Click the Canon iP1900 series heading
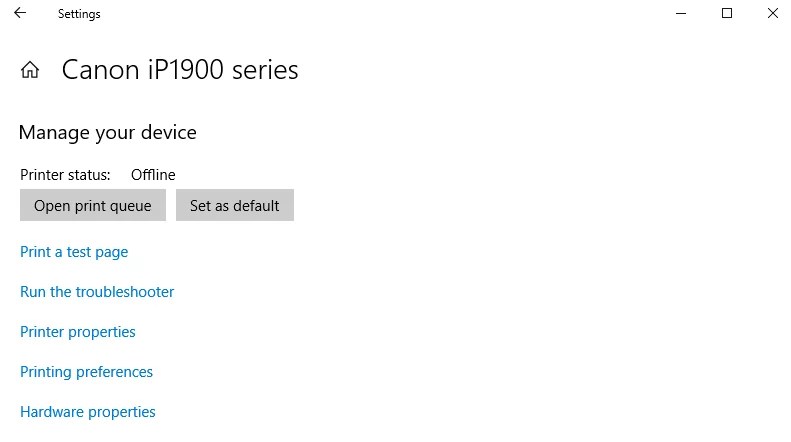This screenshot has height=442, width=791. click(180, 70)
